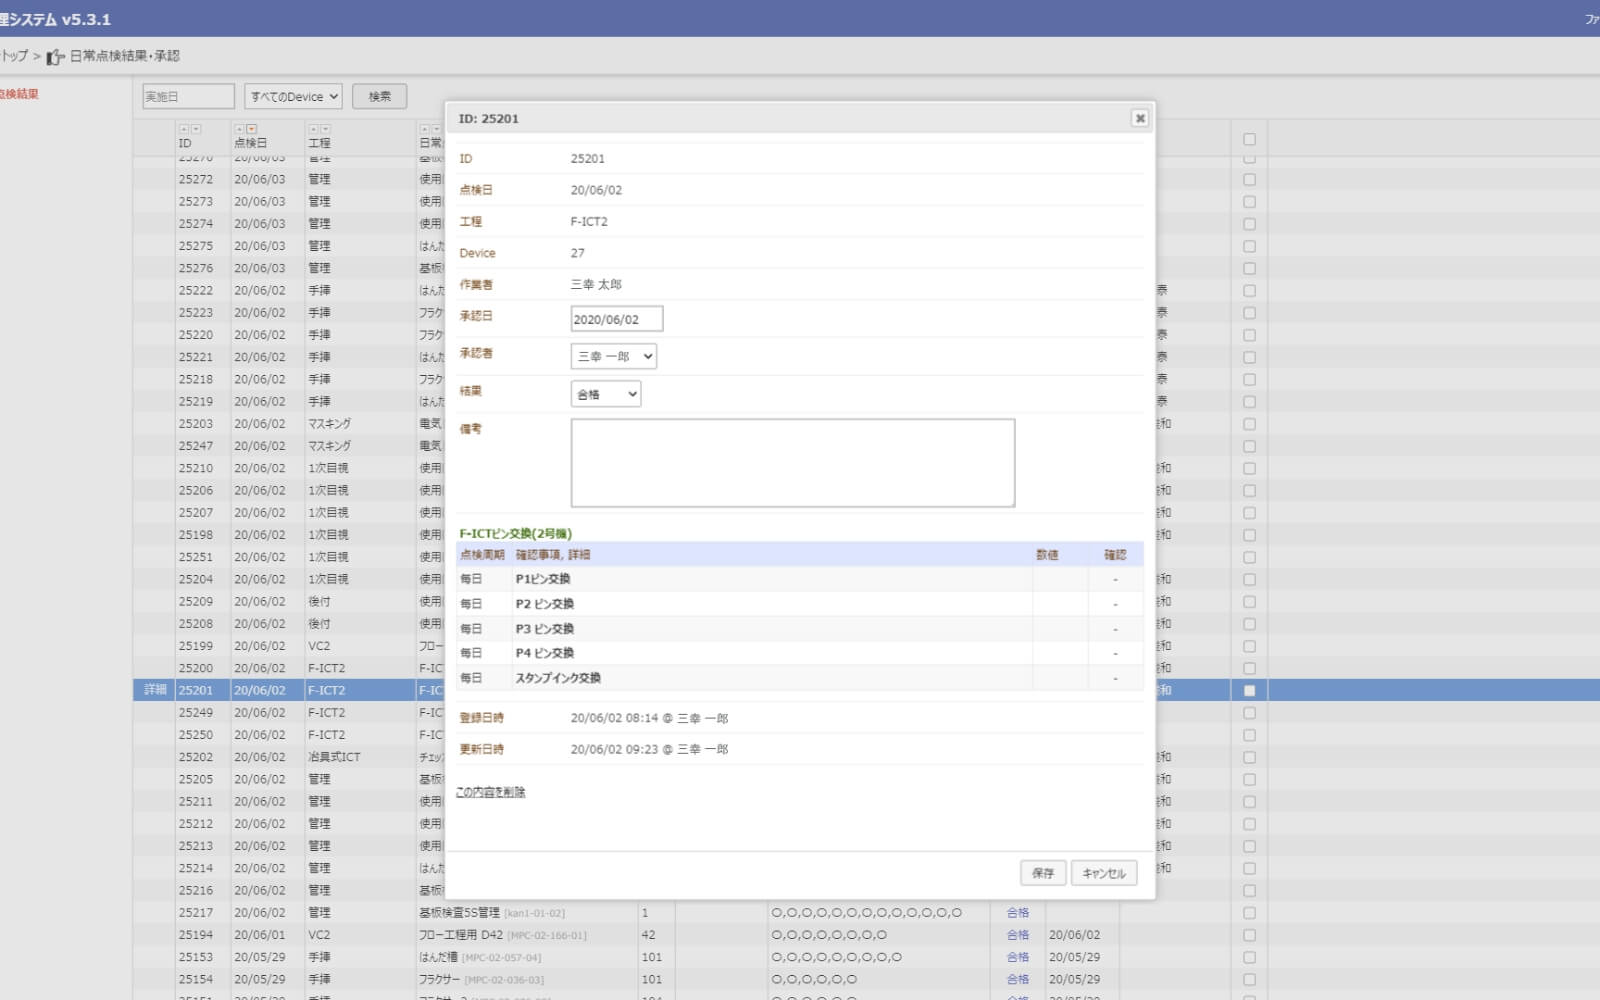The image size is (1600, 1000).
Task: Close the ID 25201 dialog
Action: (1139, 118)
